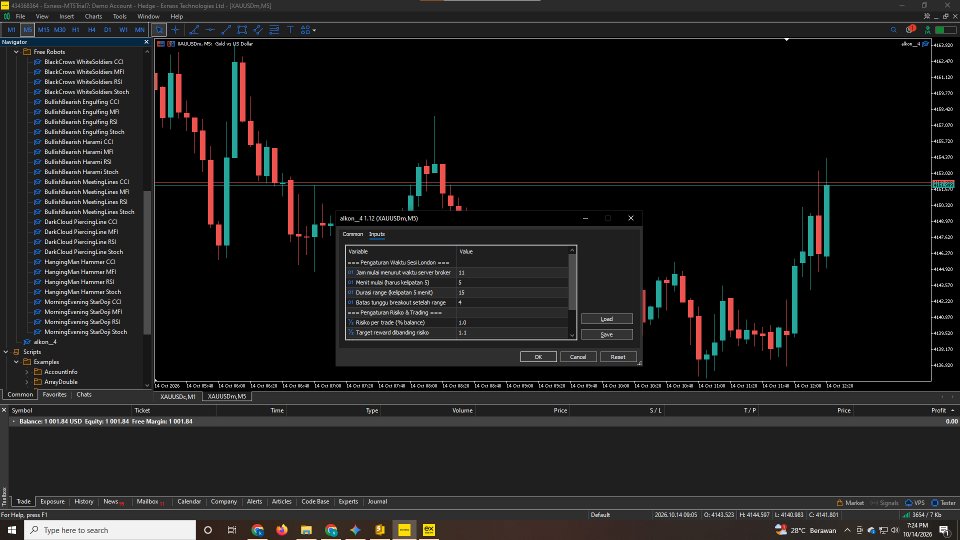Open Task View on taskbar
960x540 pixels.
(231, 530)
